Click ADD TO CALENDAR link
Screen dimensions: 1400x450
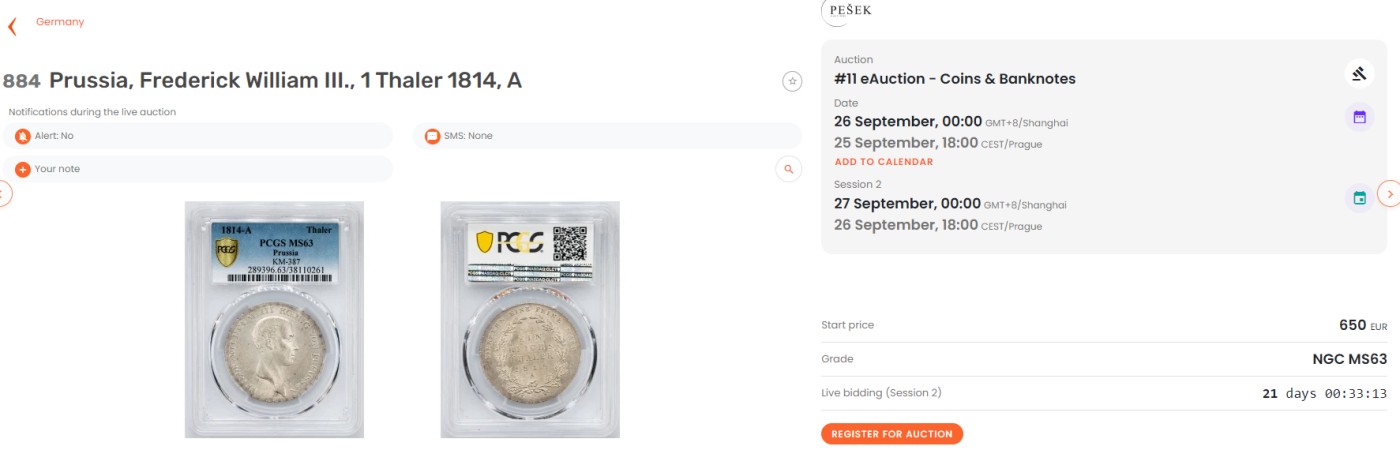tap(883, 162)
